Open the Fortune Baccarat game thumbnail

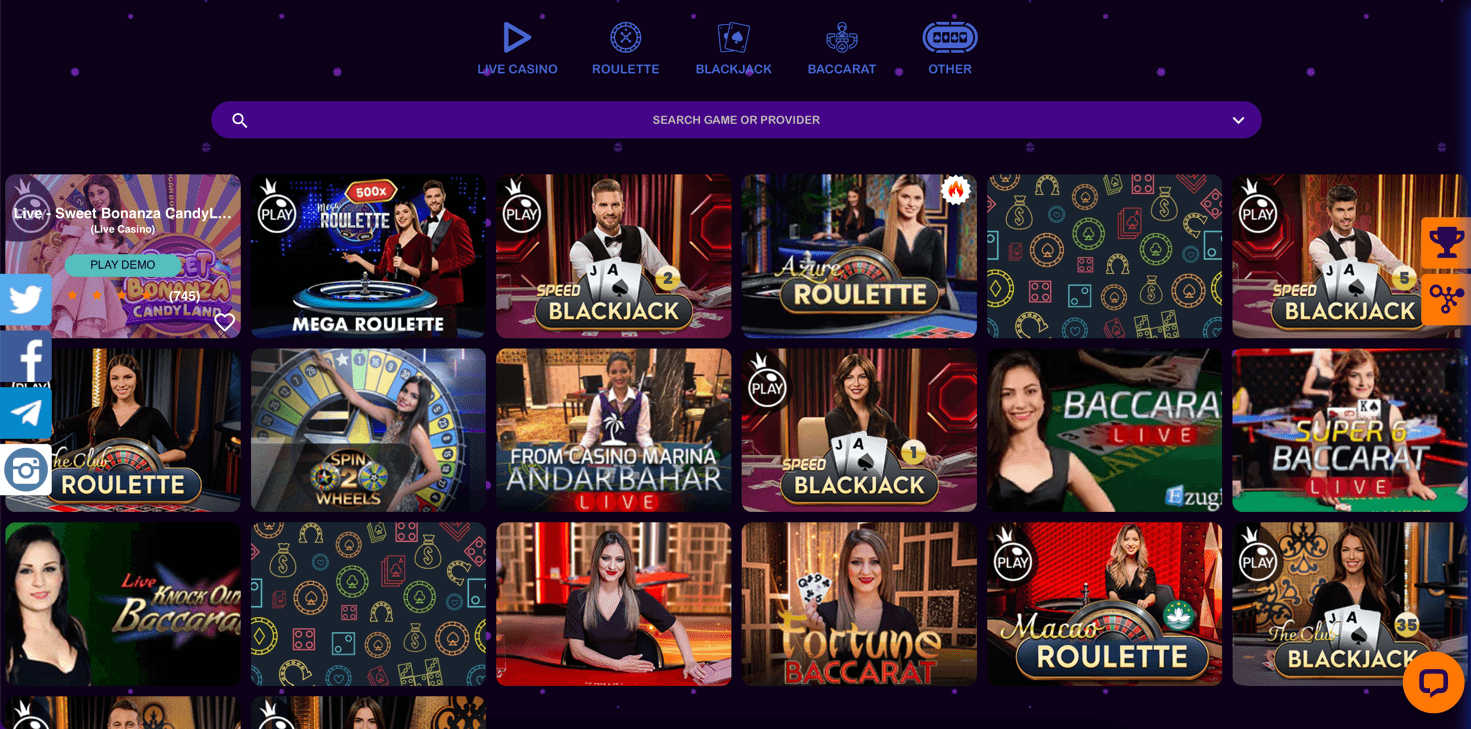[859, 604]
